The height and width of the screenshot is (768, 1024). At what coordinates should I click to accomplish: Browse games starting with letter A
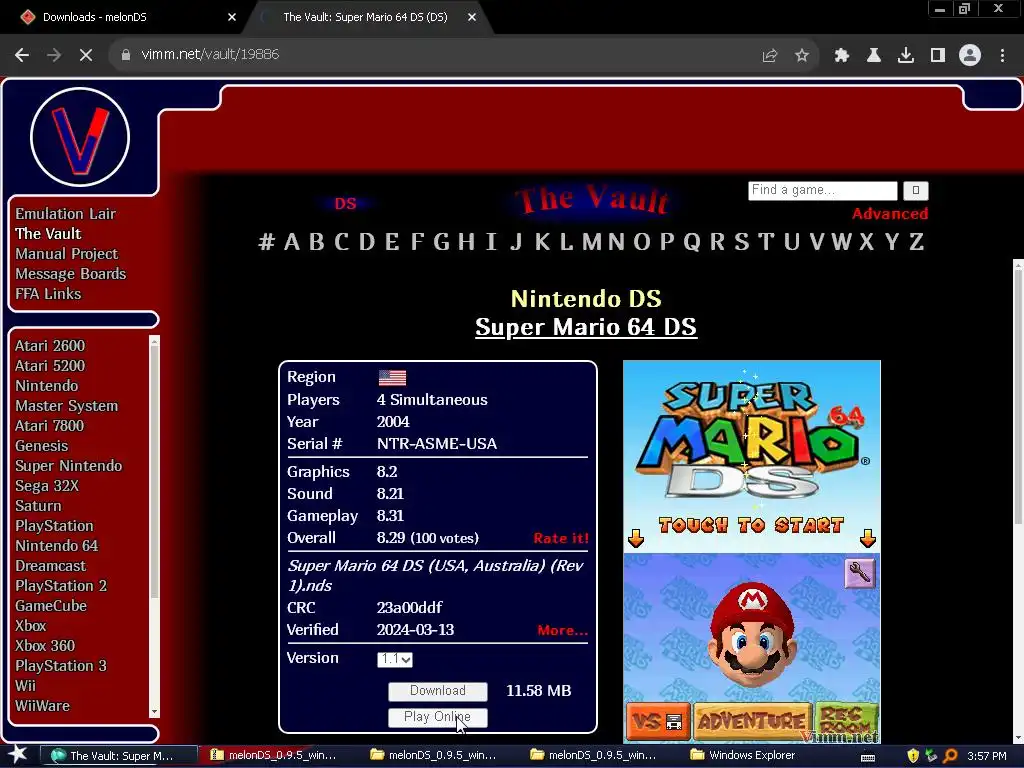pyautogui.click(x=292, y=242)
